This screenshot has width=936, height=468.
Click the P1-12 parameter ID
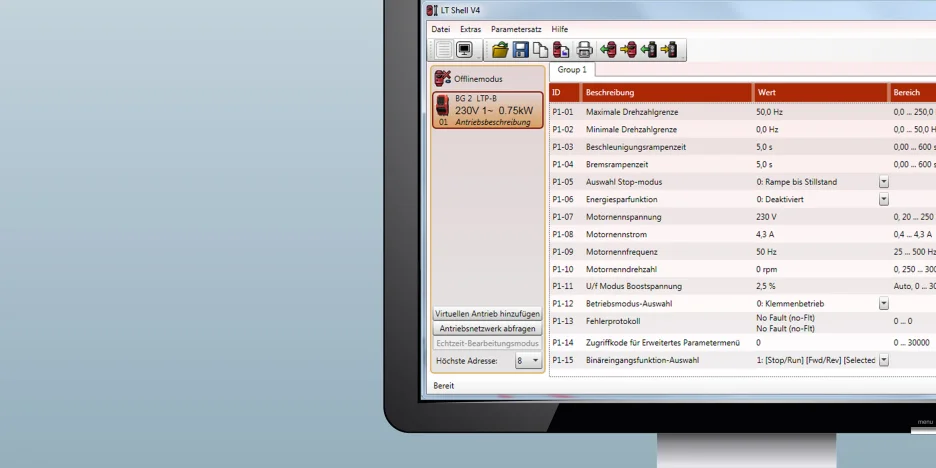click(562, 304)
